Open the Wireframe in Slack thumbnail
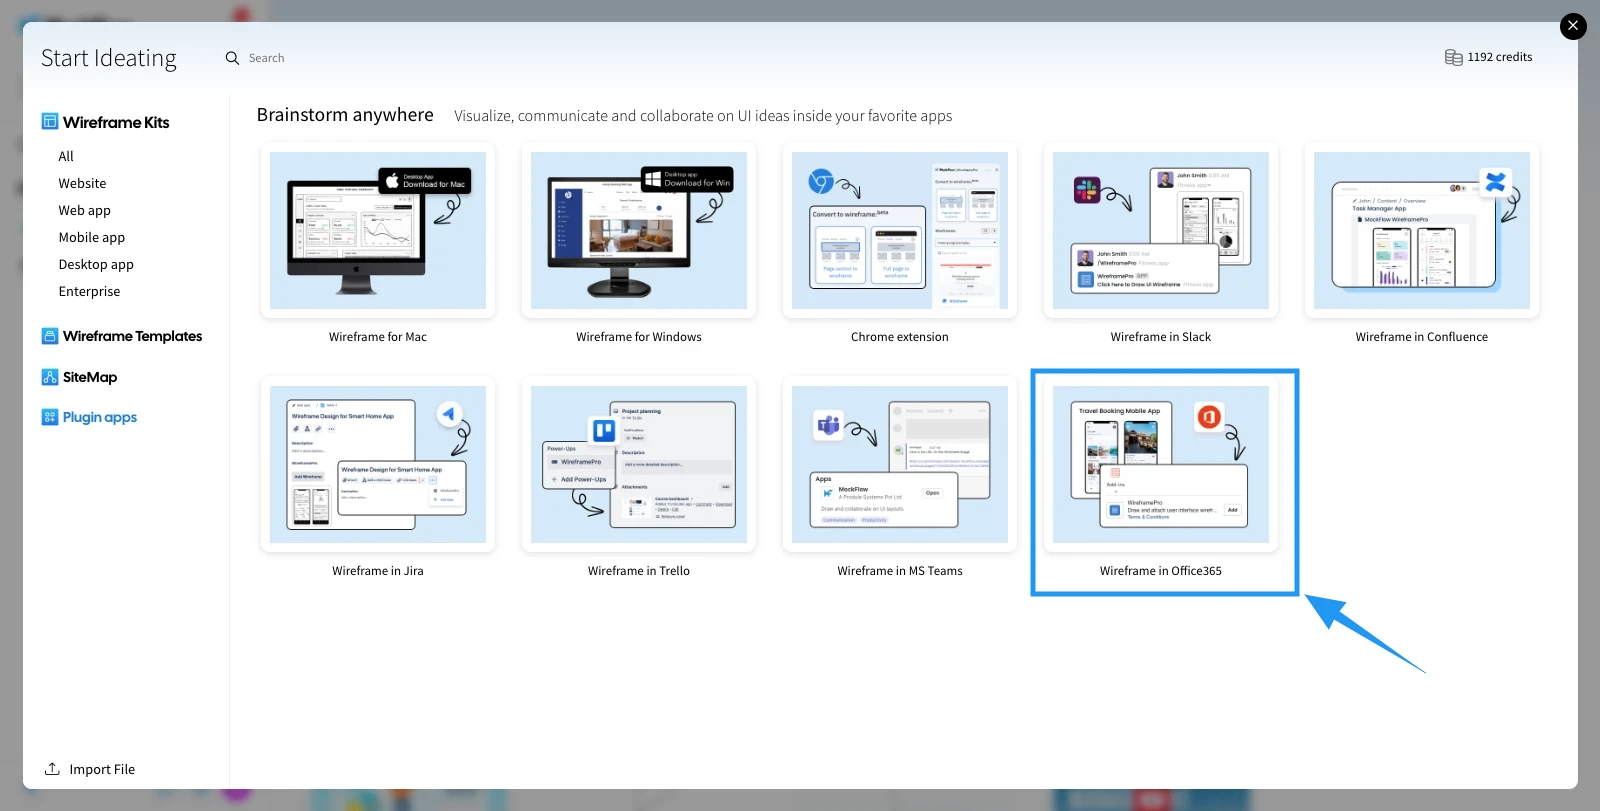The height and width of the screenshot is (811, 1600). point(1161,230)
